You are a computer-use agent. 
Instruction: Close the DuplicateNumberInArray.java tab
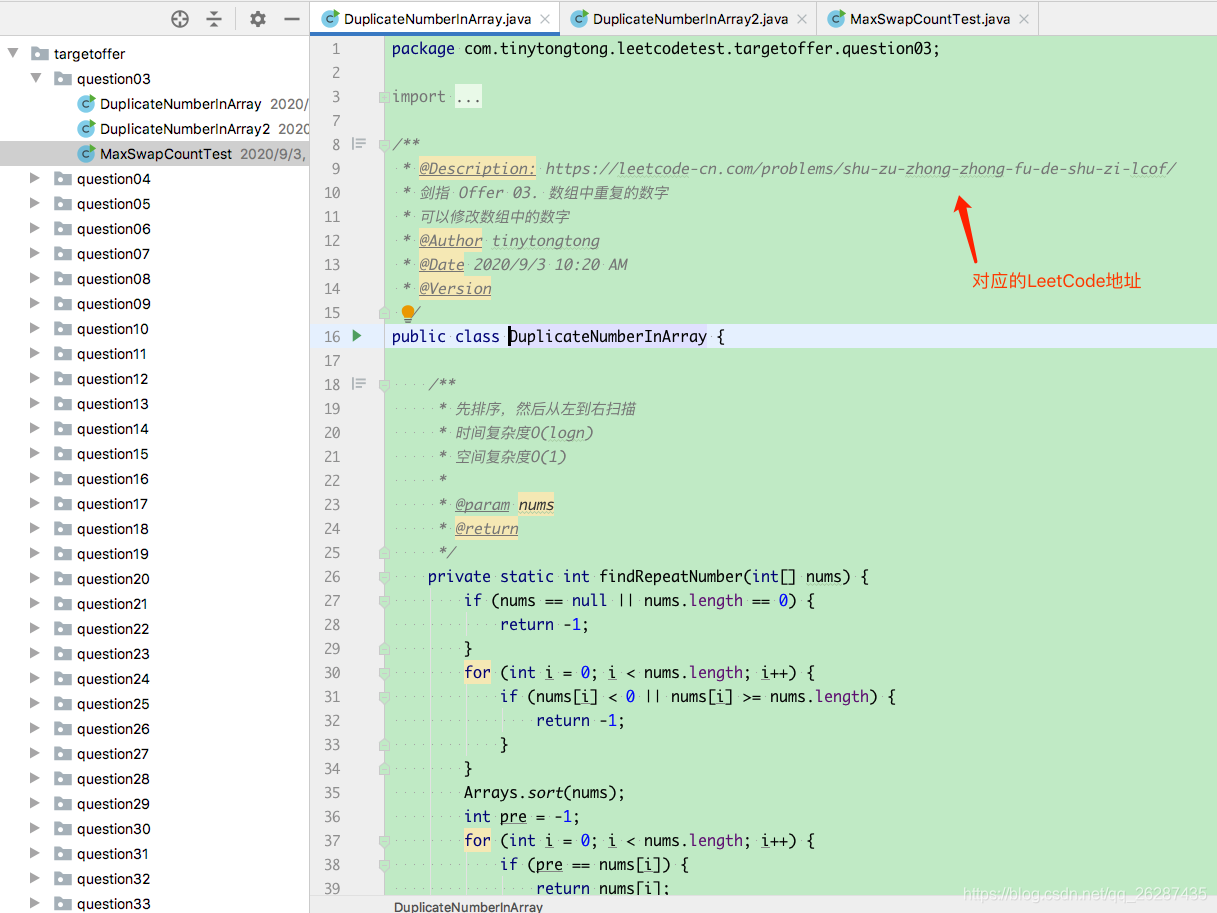[545, 19]
